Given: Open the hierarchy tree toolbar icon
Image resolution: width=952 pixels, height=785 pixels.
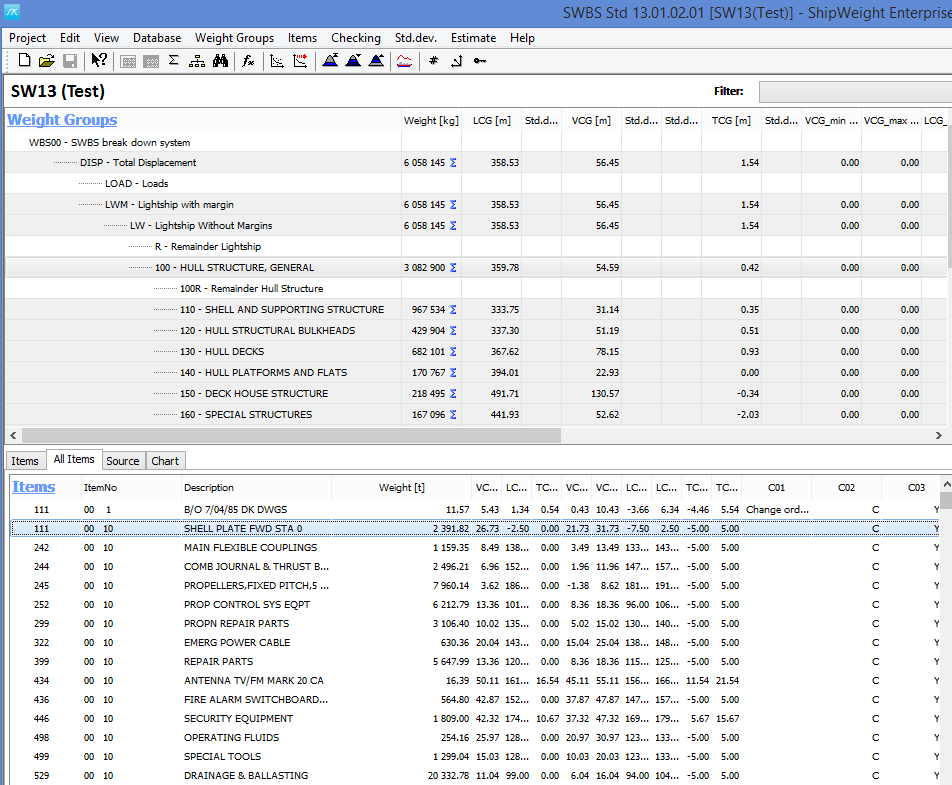Looking at the screenshot, I should (x=196, y=61).
